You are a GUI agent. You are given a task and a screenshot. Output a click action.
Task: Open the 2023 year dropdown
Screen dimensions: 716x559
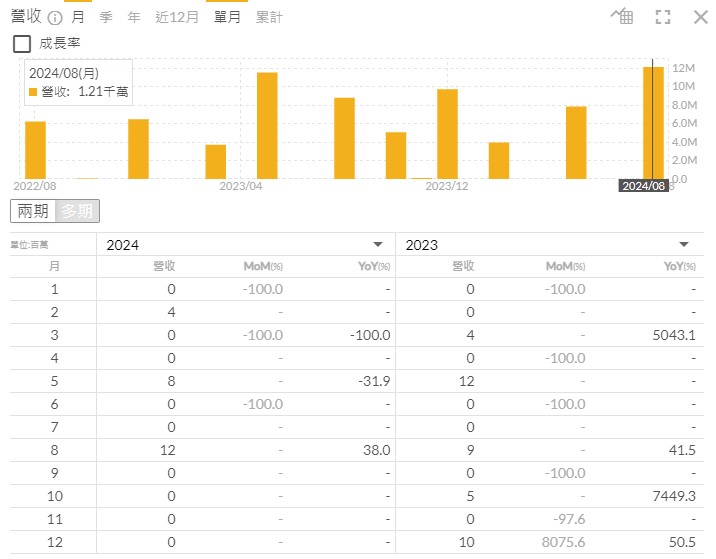(684, 245)
